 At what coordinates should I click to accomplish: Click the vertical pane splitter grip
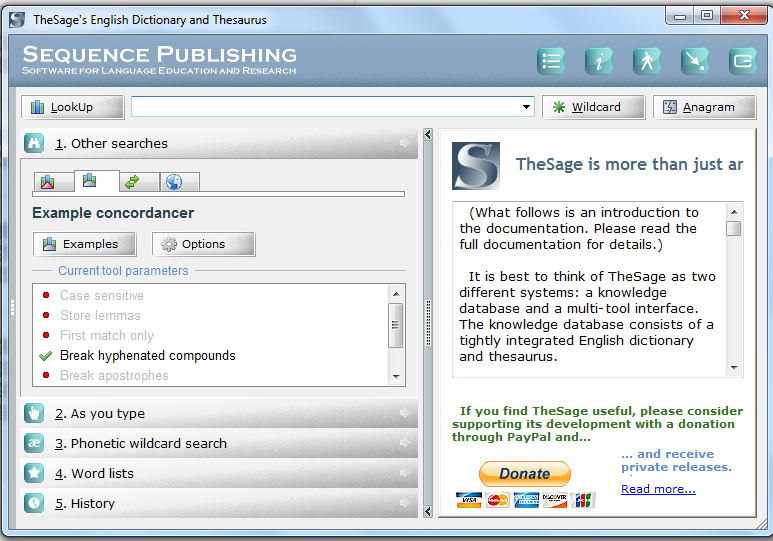[x=428, y=323]
